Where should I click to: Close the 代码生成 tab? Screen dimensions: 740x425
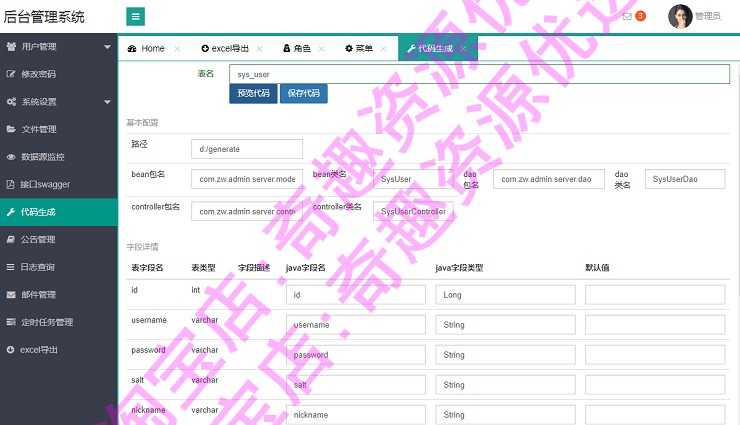coord(463,49)
